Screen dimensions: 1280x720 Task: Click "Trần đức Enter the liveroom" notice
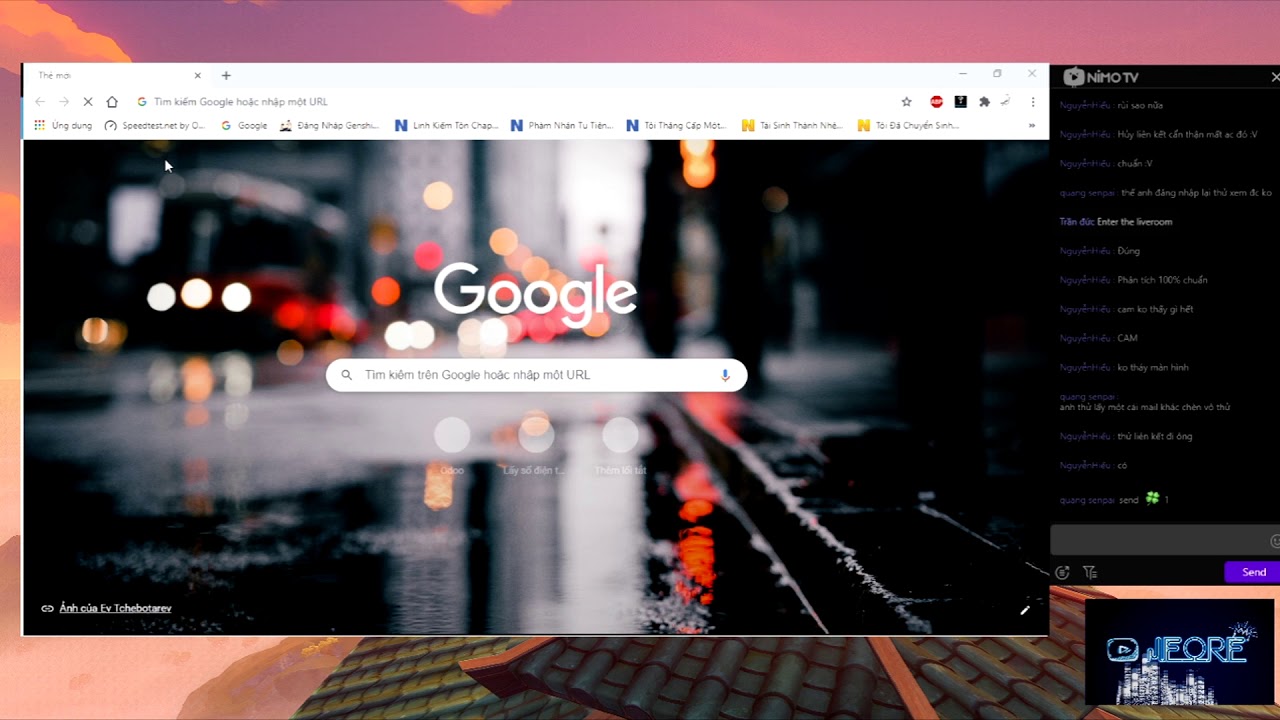coord(1115,222)
